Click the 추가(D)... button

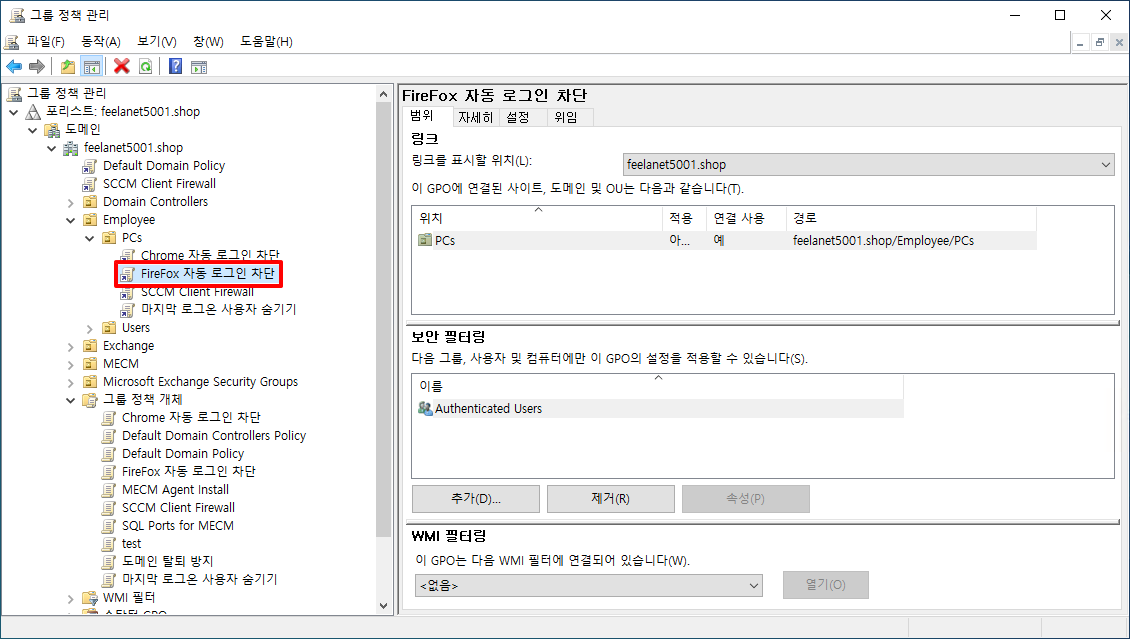(x=476, y=499)
